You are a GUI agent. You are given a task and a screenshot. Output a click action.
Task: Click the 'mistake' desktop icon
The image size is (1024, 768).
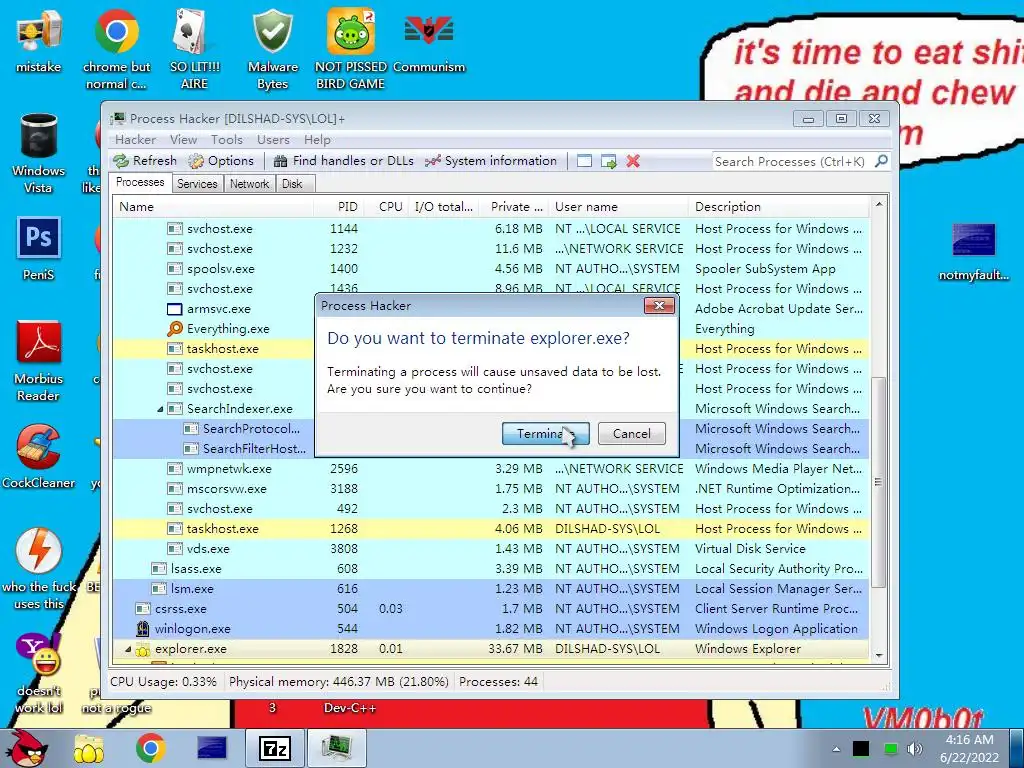(x=39, y=40)
